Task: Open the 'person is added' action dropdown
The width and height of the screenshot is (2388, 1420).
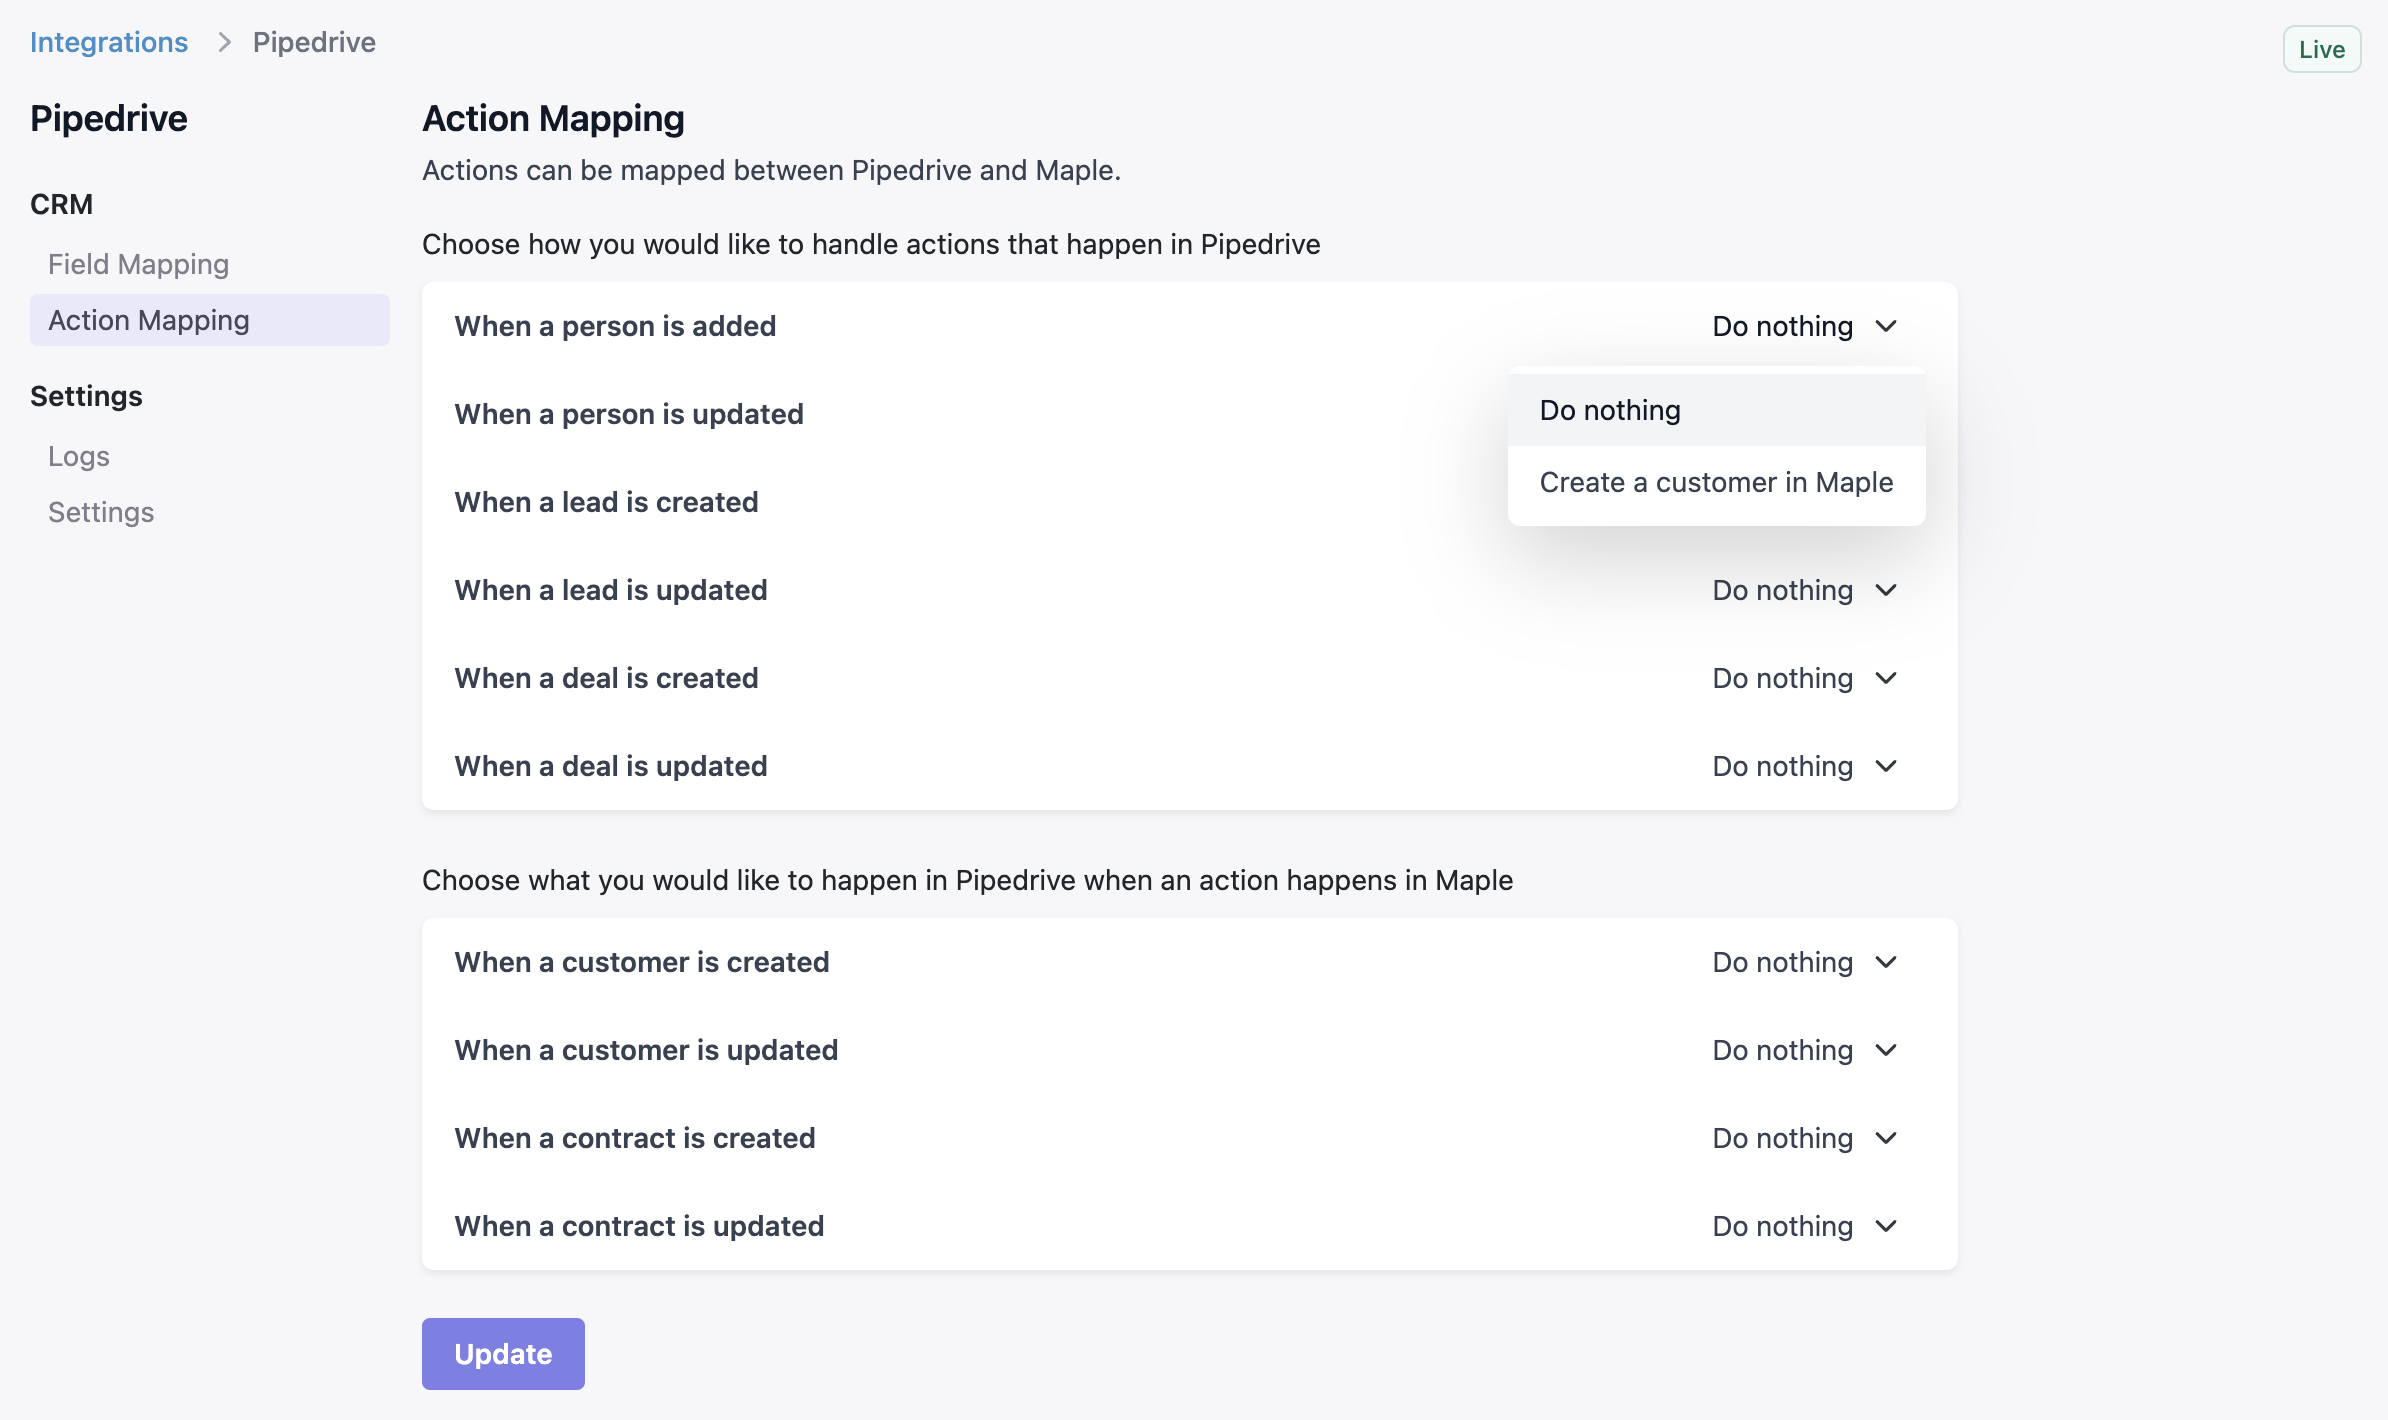Action: (1783, 326)
